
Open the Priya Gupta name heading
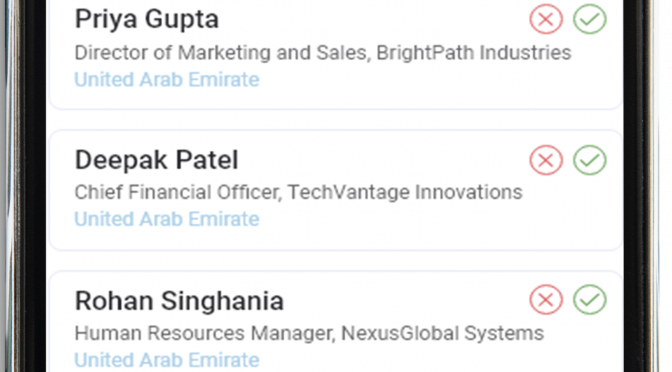[x=147, y=20]
